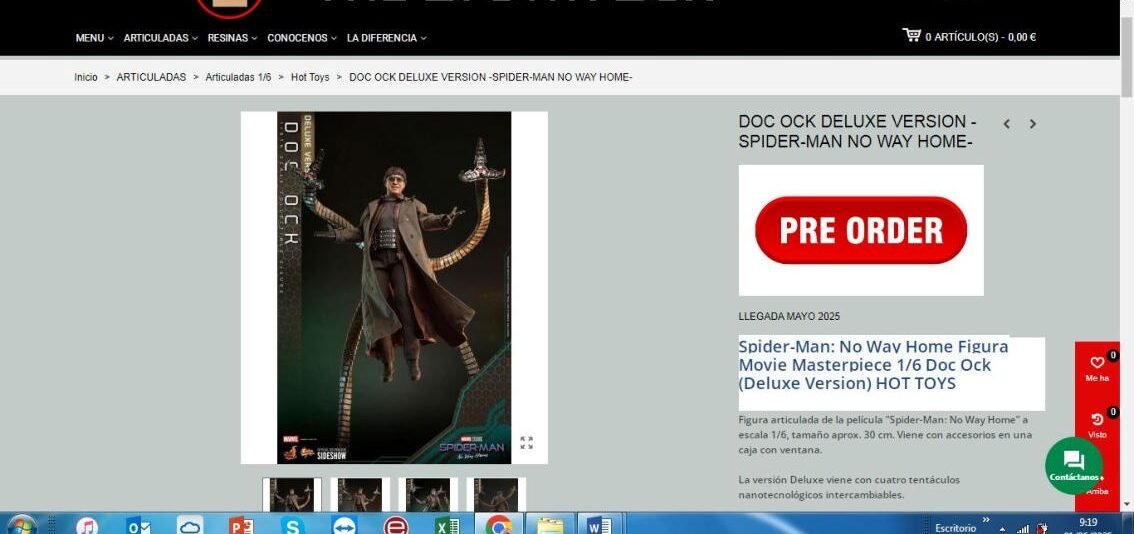Launch Excel from the taskbar
Screen dimensions: 1134x534
coord(447,525)
